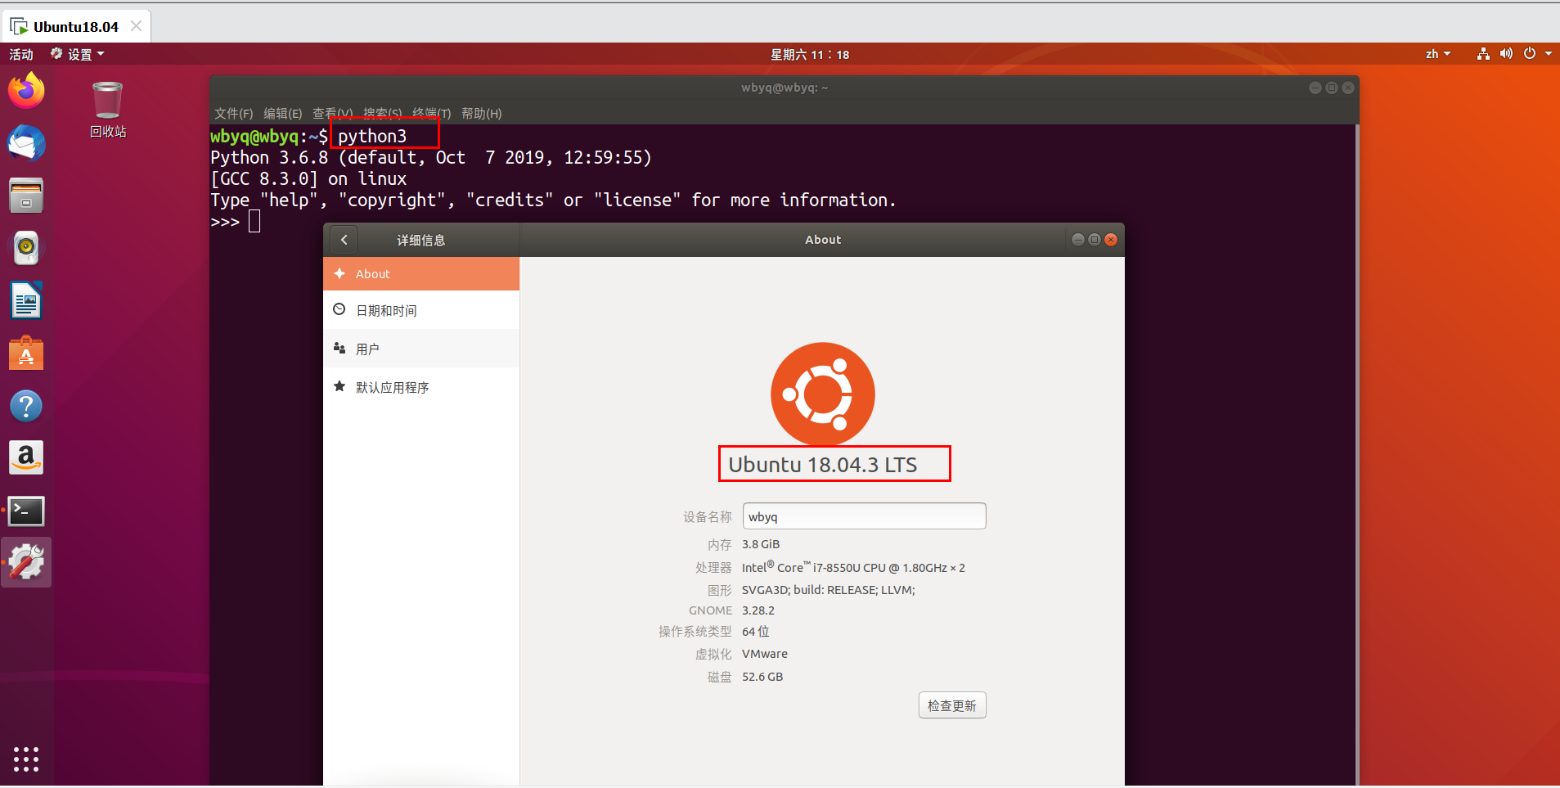Launch LibreOffice Writer from the dock
This screenshot has height=788, width=1560.
coord(26,301)
